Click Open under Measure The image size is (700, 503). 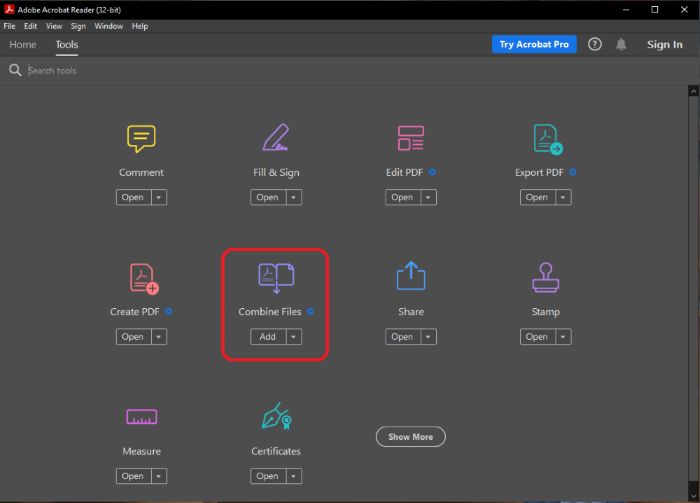pyautogui.click(x=133, y=476)
